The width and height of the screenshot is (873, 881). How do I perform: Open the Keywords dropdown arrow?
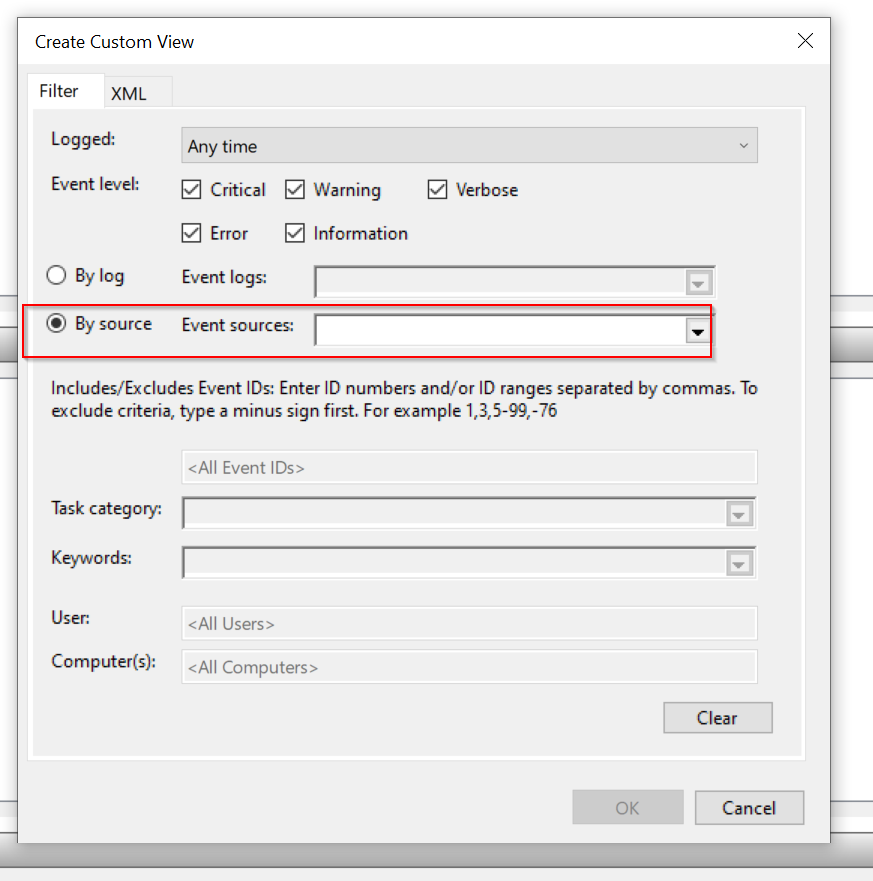coord(739,564)
